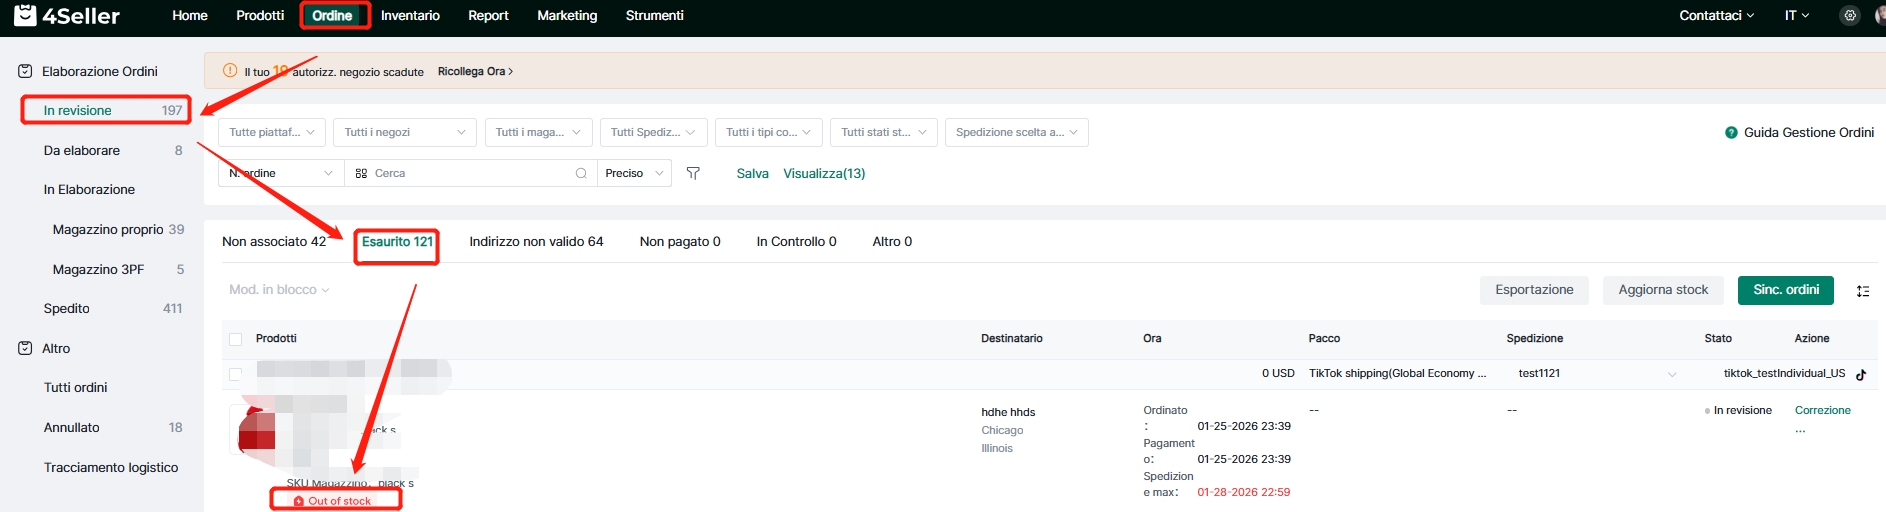Switch to Indirizzo non valido tab
The height and width of the screenshot is (512, 1886).
536,241
